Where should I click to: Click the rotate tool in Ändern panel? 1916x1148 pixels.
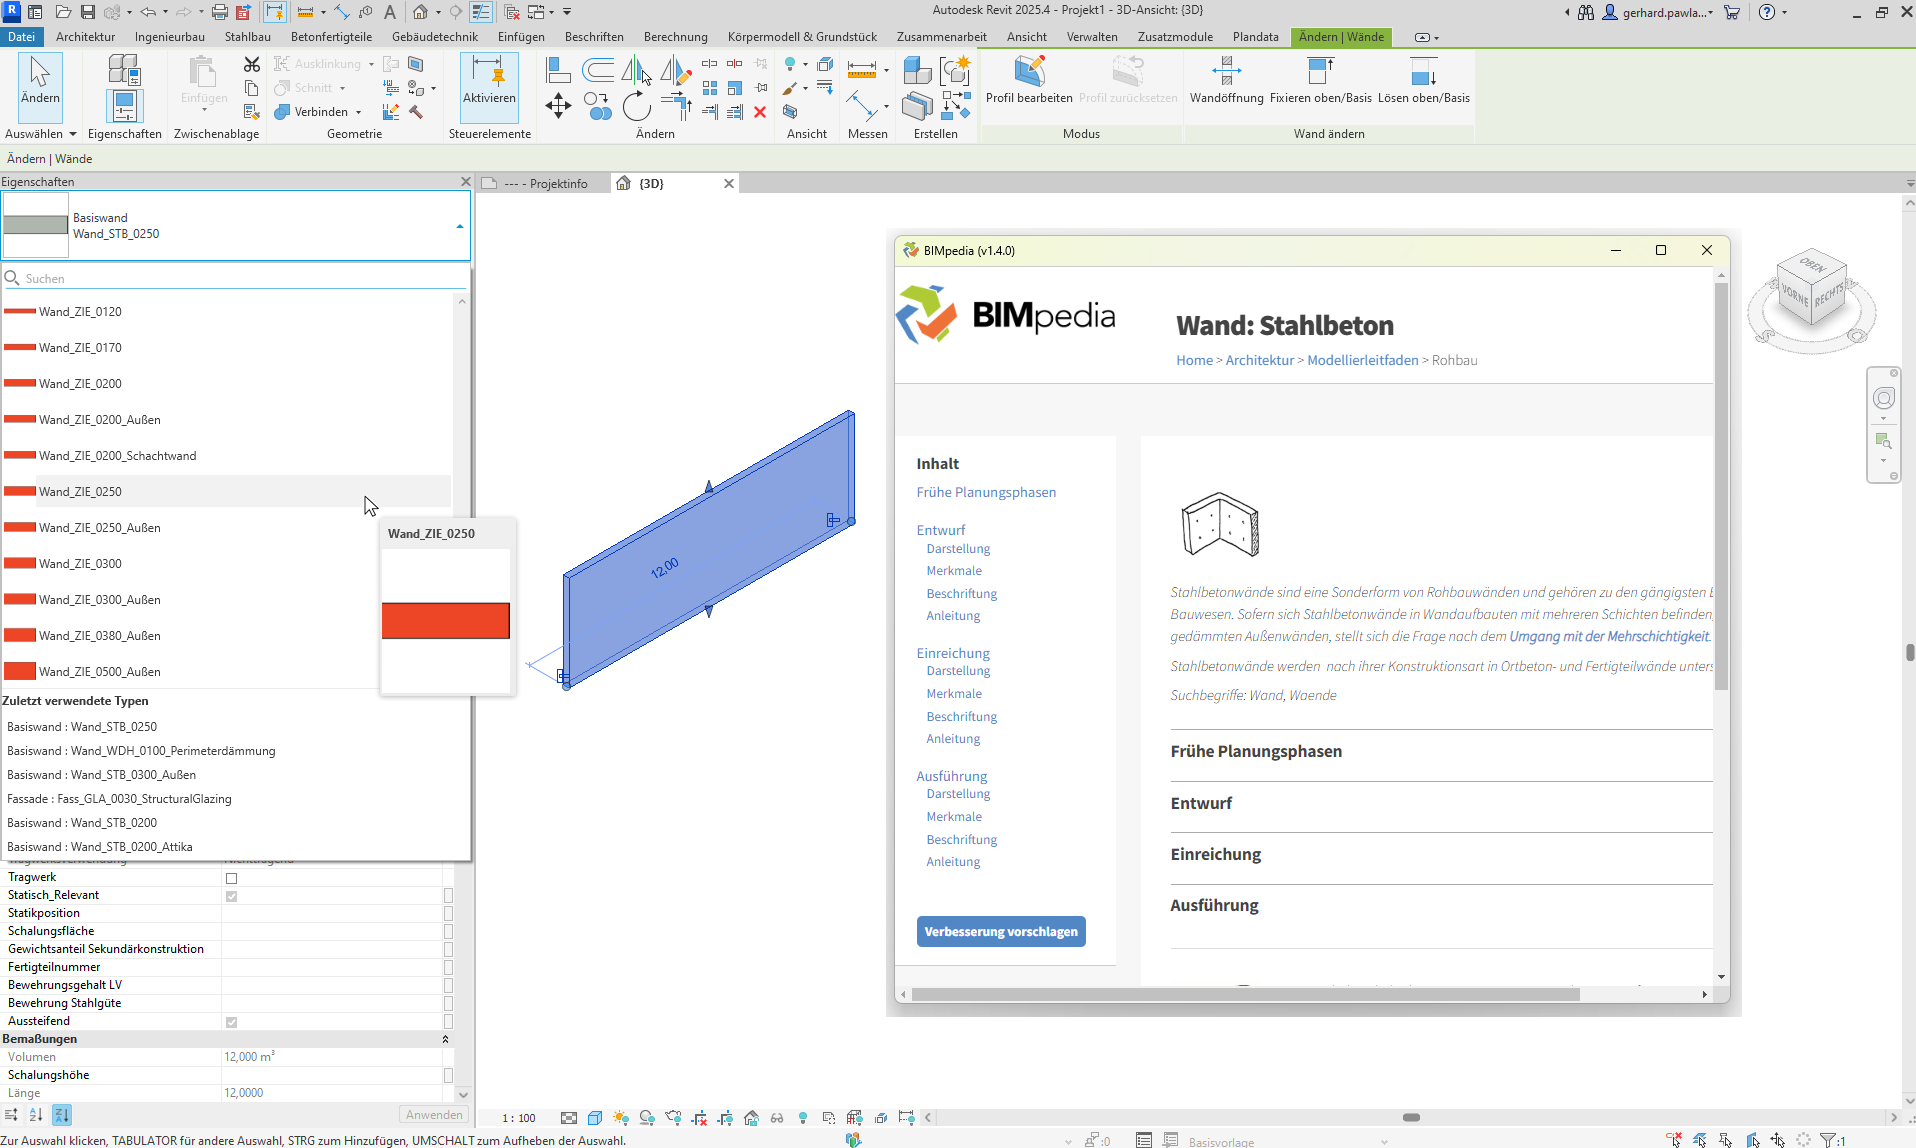click(x=636, y=106)
